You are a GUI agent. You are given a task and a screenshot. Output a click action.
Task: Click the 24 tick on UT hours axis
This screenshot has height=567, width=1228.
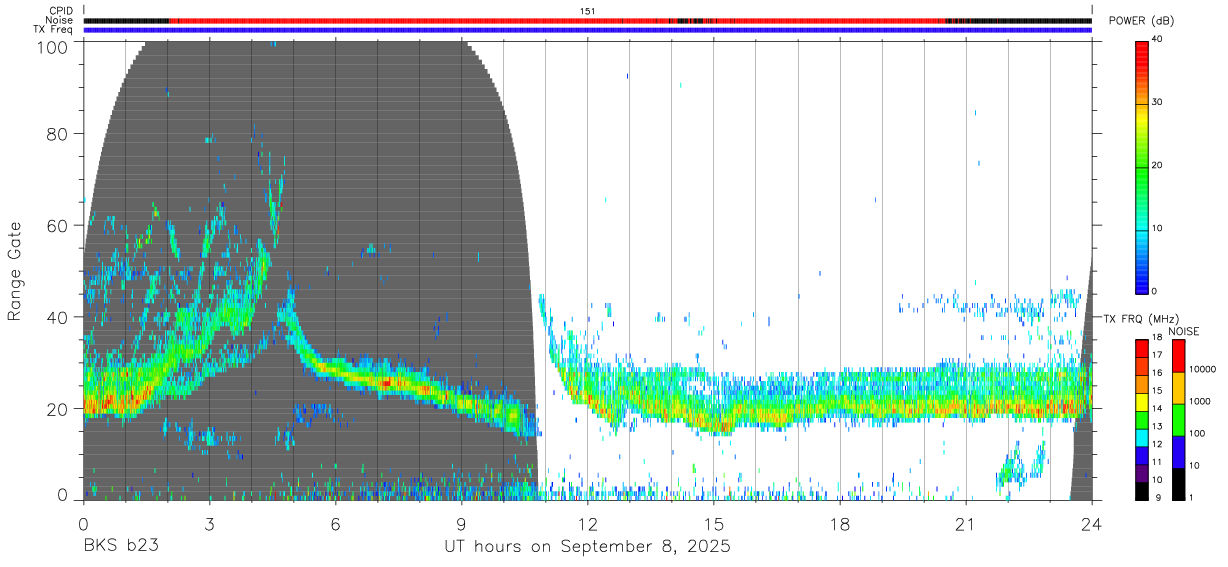coord(1092,524)
